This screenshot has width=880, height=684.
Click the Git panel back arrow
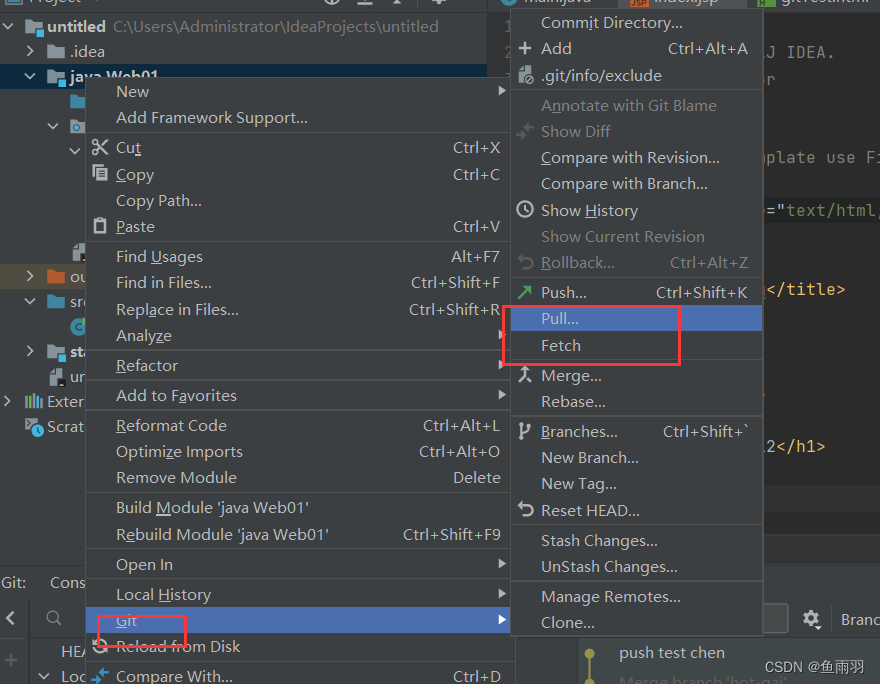click(x=11, y=618)
